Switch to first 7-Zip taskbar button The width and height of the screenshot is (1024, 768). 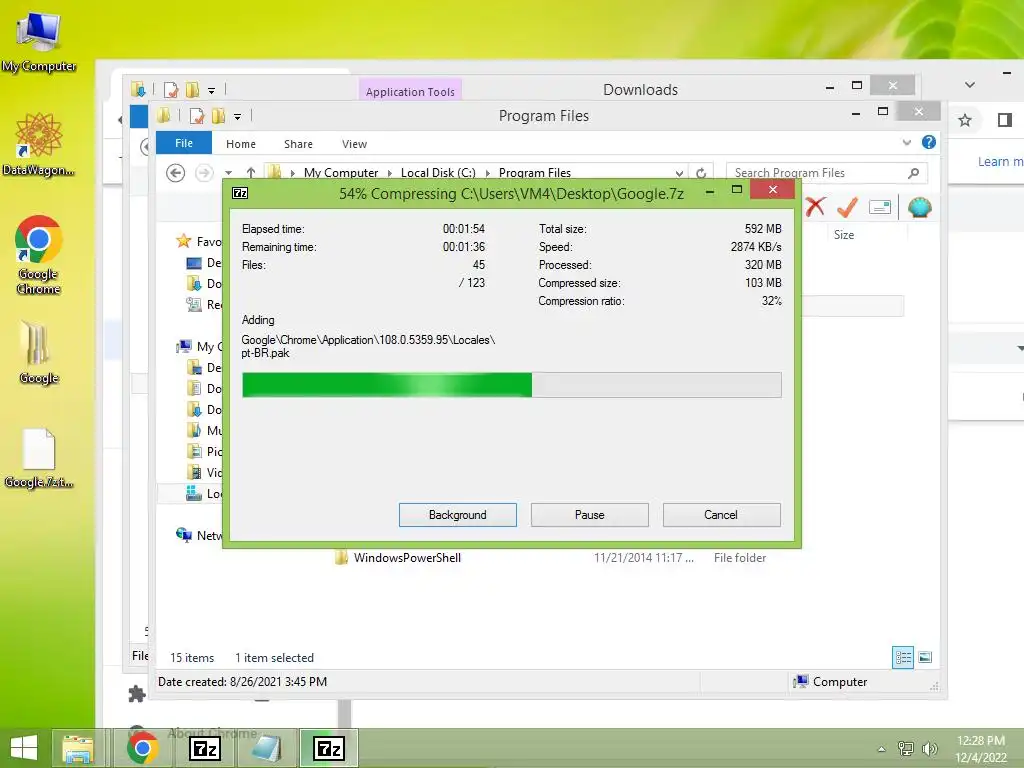204,748
